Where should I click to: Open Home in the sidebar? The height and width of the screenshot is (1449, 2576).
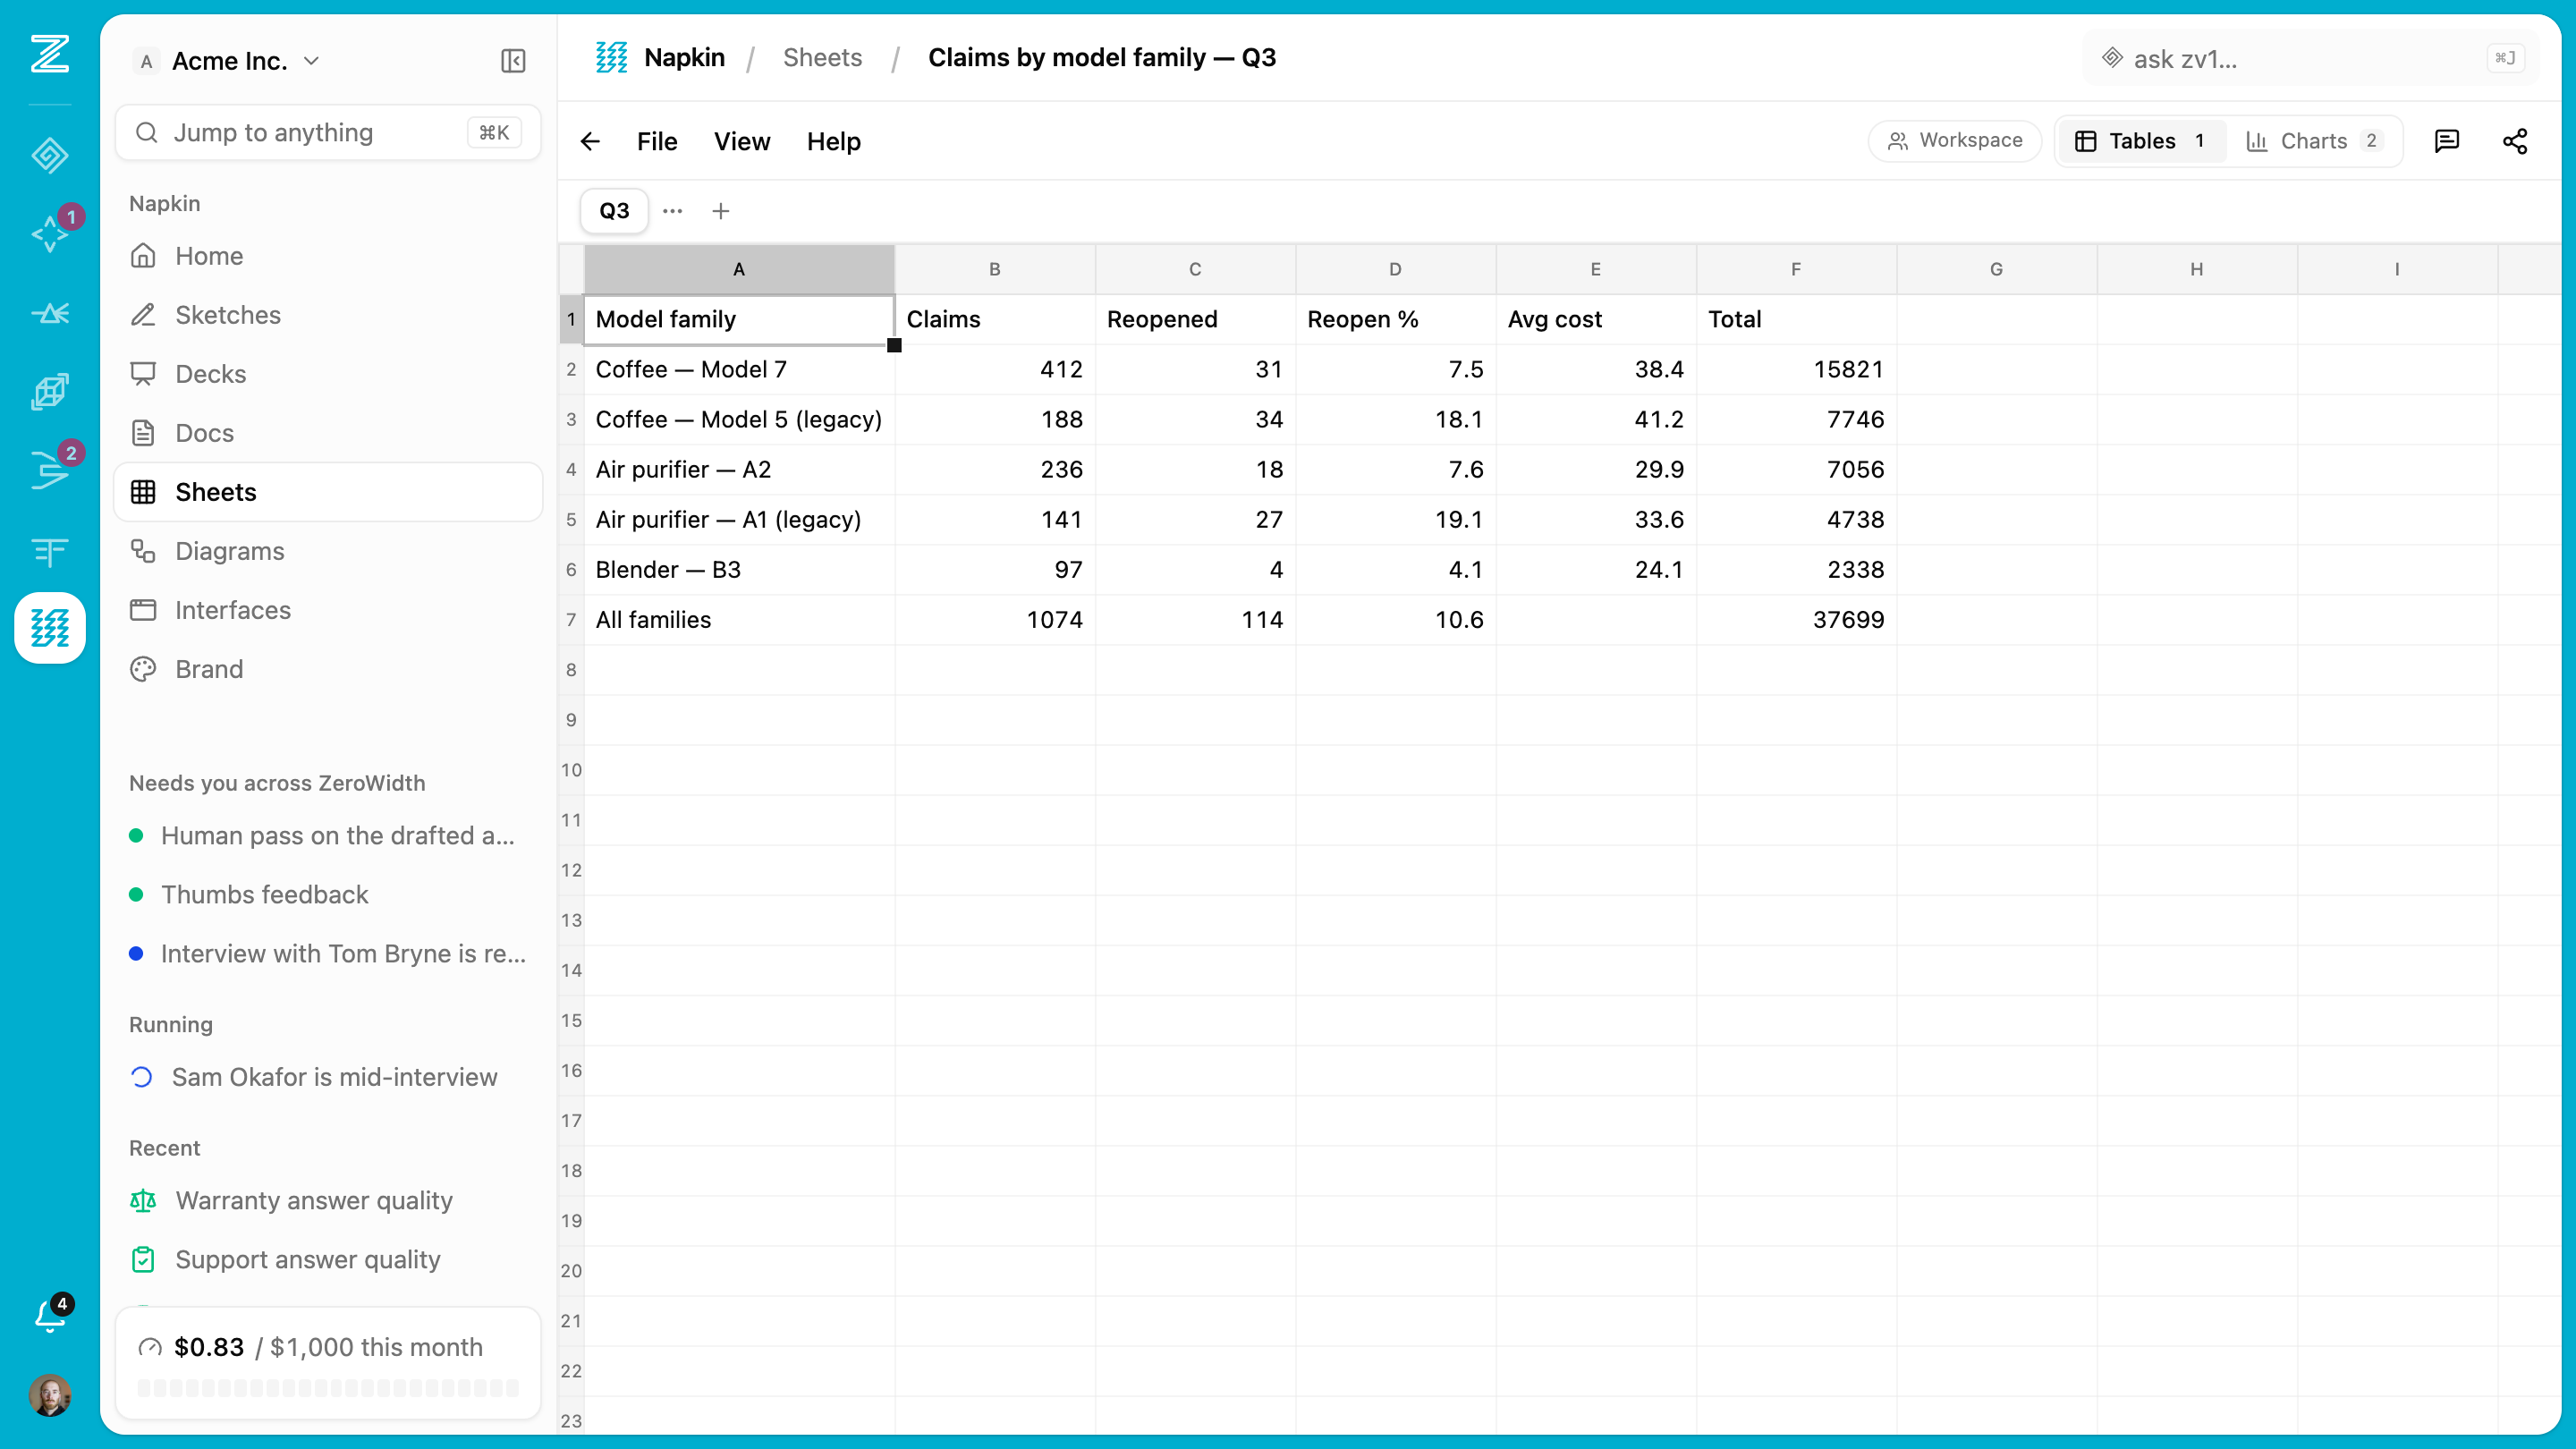(328, 256)
